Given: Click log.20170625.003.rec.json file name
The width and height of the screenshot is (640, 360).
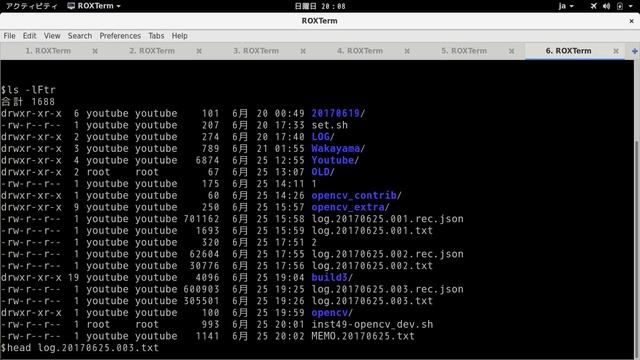Looking at the screenshot, I should pos(387,289).
